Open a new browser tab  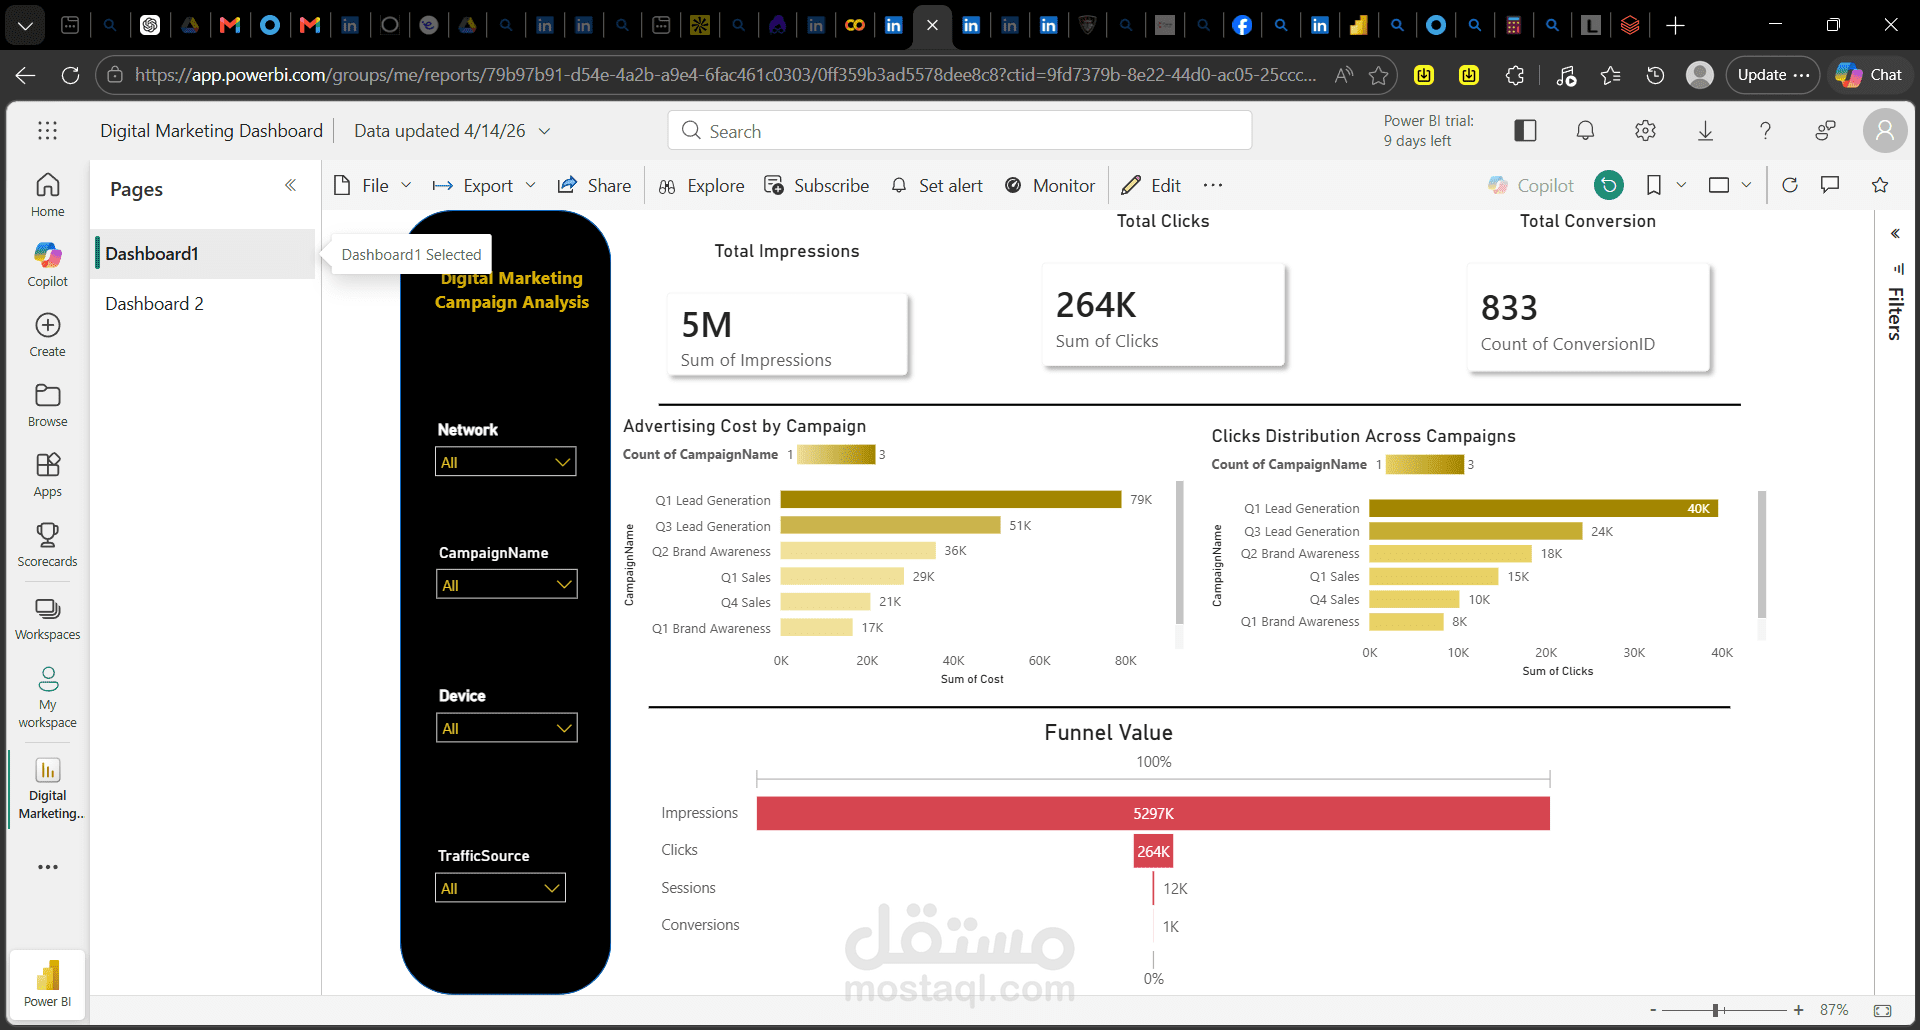[1676, 25]
